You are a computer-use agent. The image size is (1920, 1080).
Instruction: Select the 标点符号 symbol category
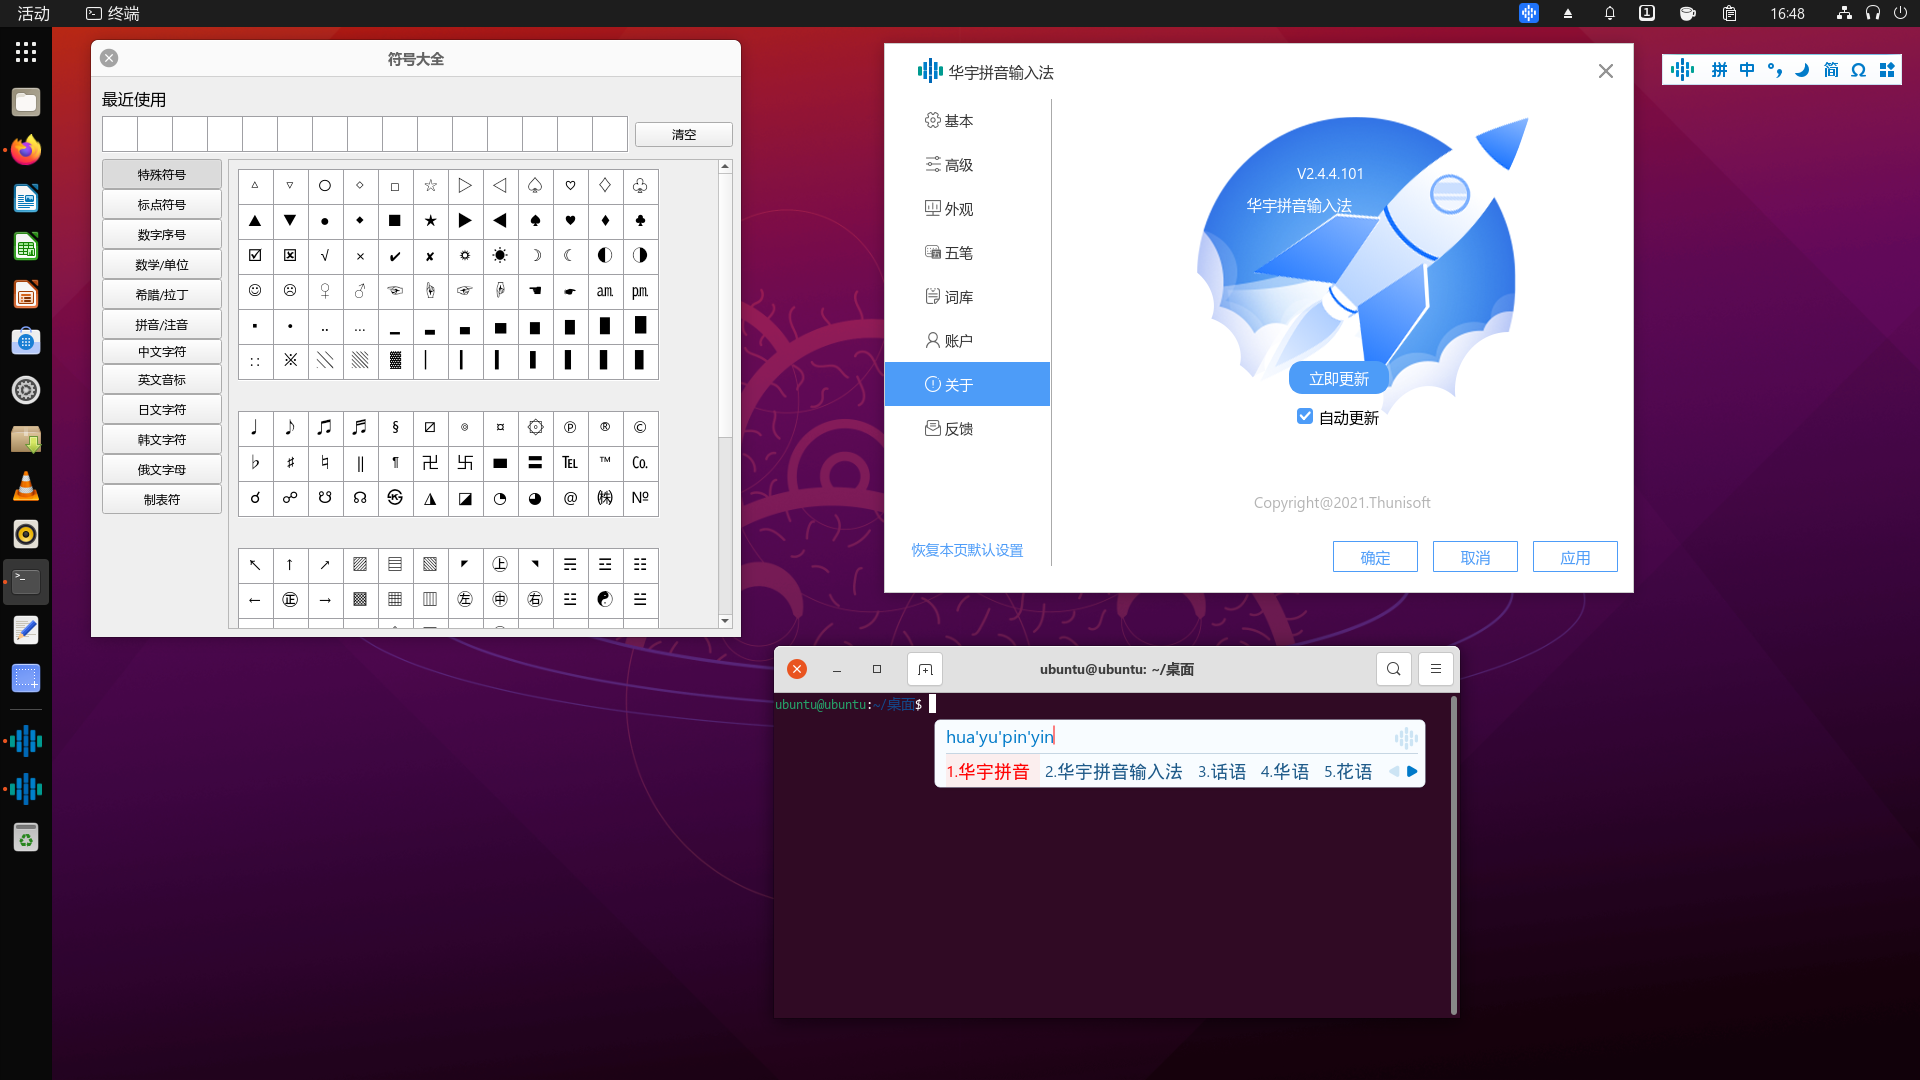162,205
